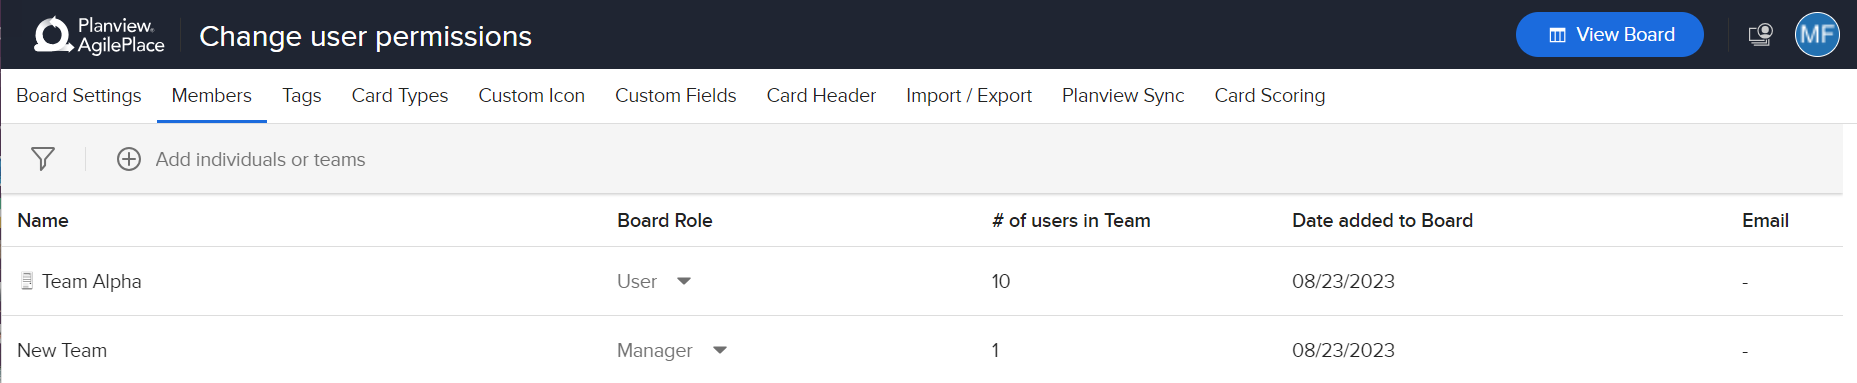
Task: Open the Tags tab
Action: click(x=302, y=96)
